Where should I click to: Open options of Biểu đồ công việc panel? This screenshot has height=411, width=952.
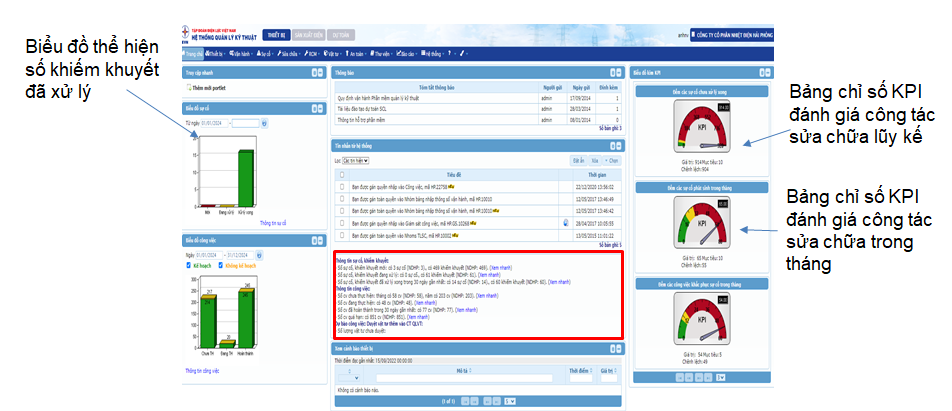click(x=315, y=241)
